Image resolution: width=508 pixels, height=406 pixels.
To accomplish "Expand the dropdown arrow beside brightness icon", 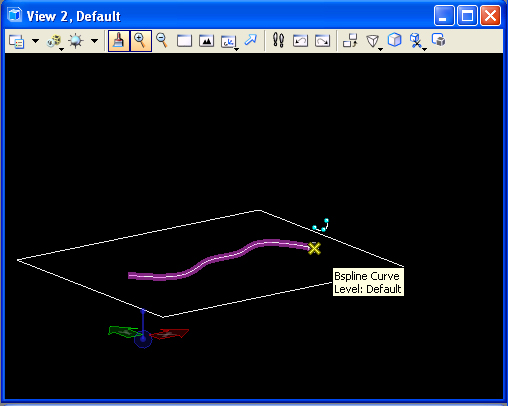I will (95, 41).
